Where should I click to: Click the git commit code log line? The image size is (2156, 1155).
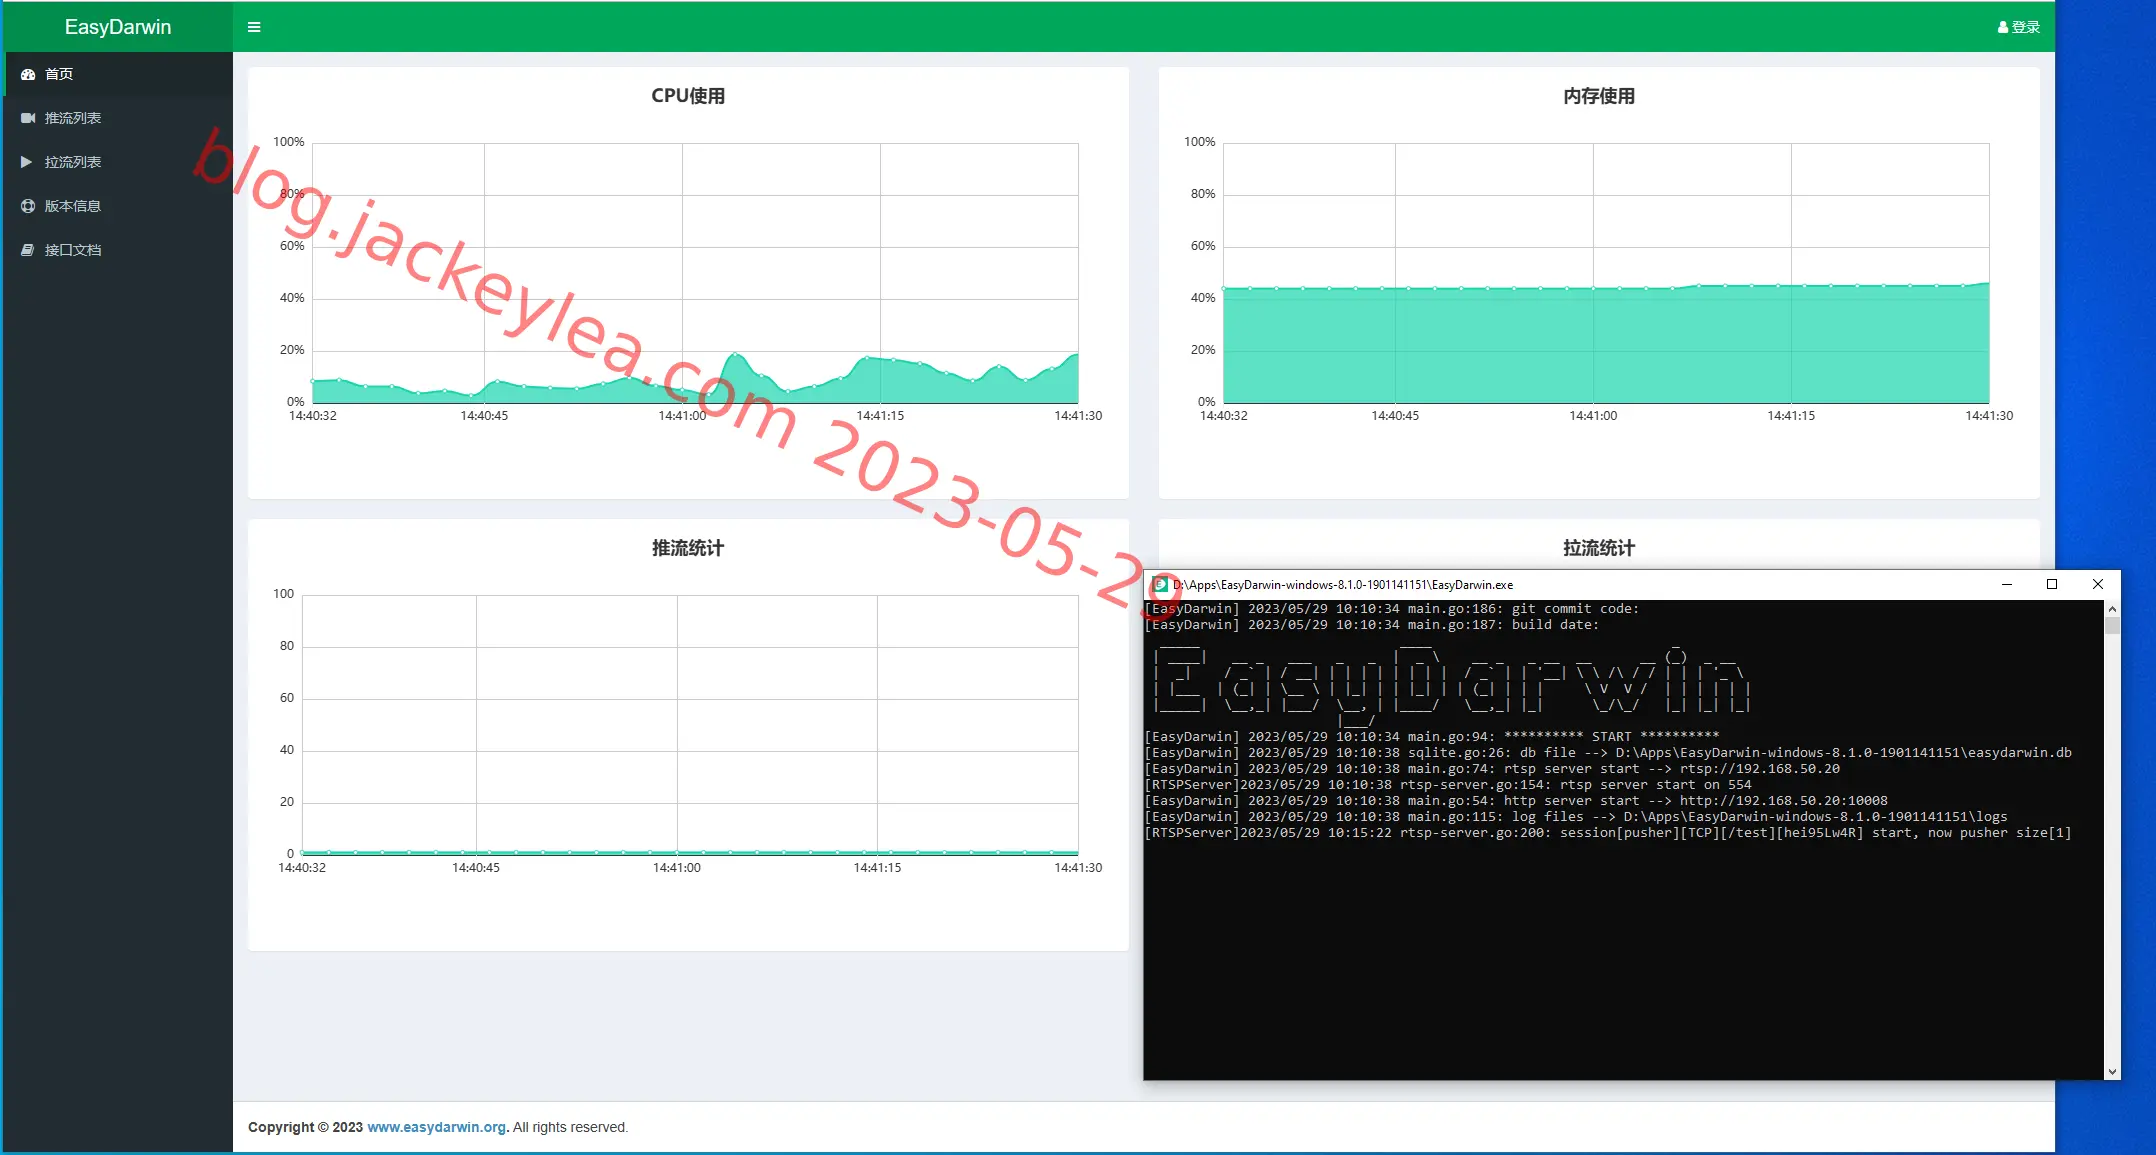(x=1392, y=609)
